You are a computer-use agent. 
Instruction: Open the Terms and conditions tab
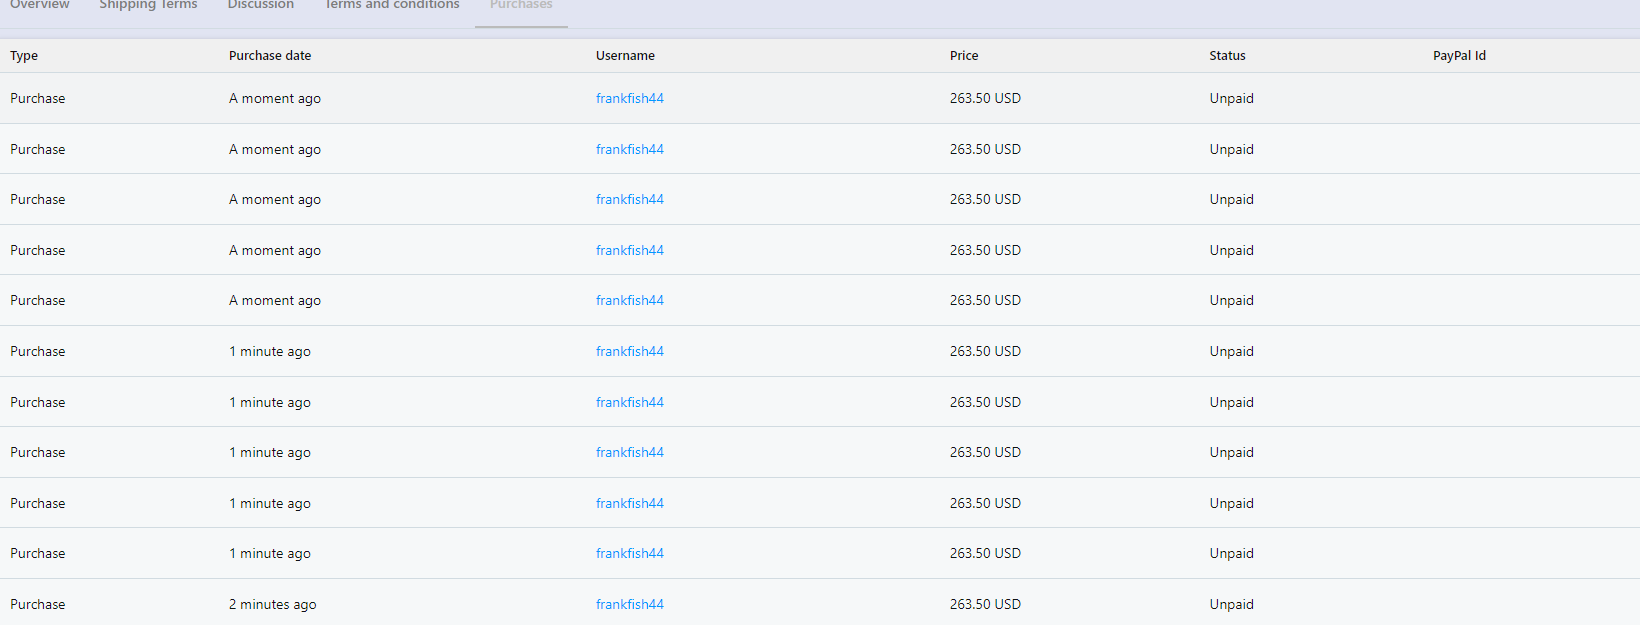(392, 5)
